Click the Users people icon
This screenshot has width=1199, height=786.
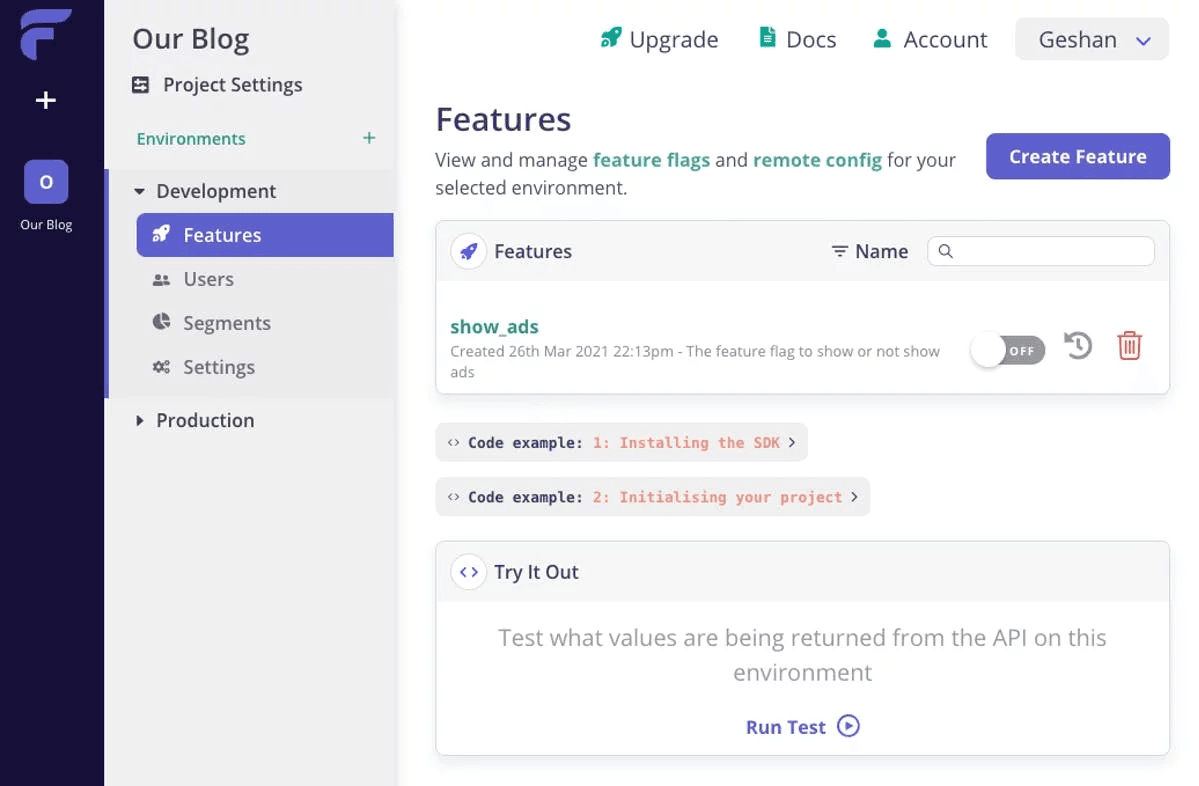pos(161,280)
